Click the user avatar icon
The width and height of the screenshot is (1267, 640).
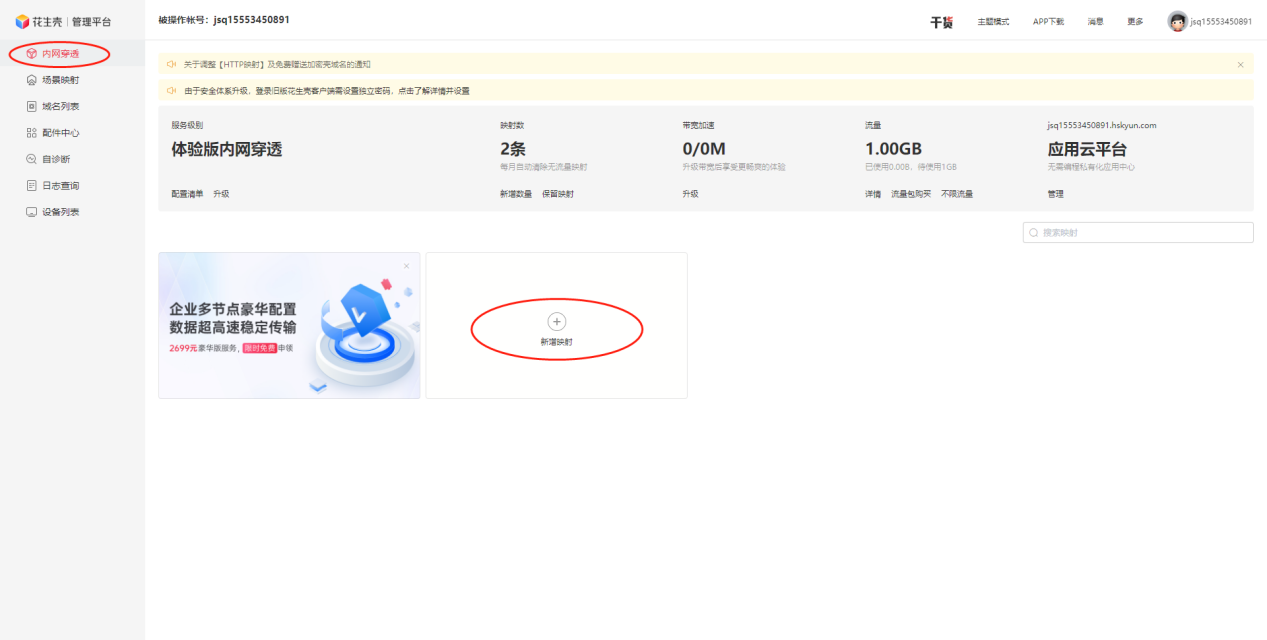point(1177,21)
